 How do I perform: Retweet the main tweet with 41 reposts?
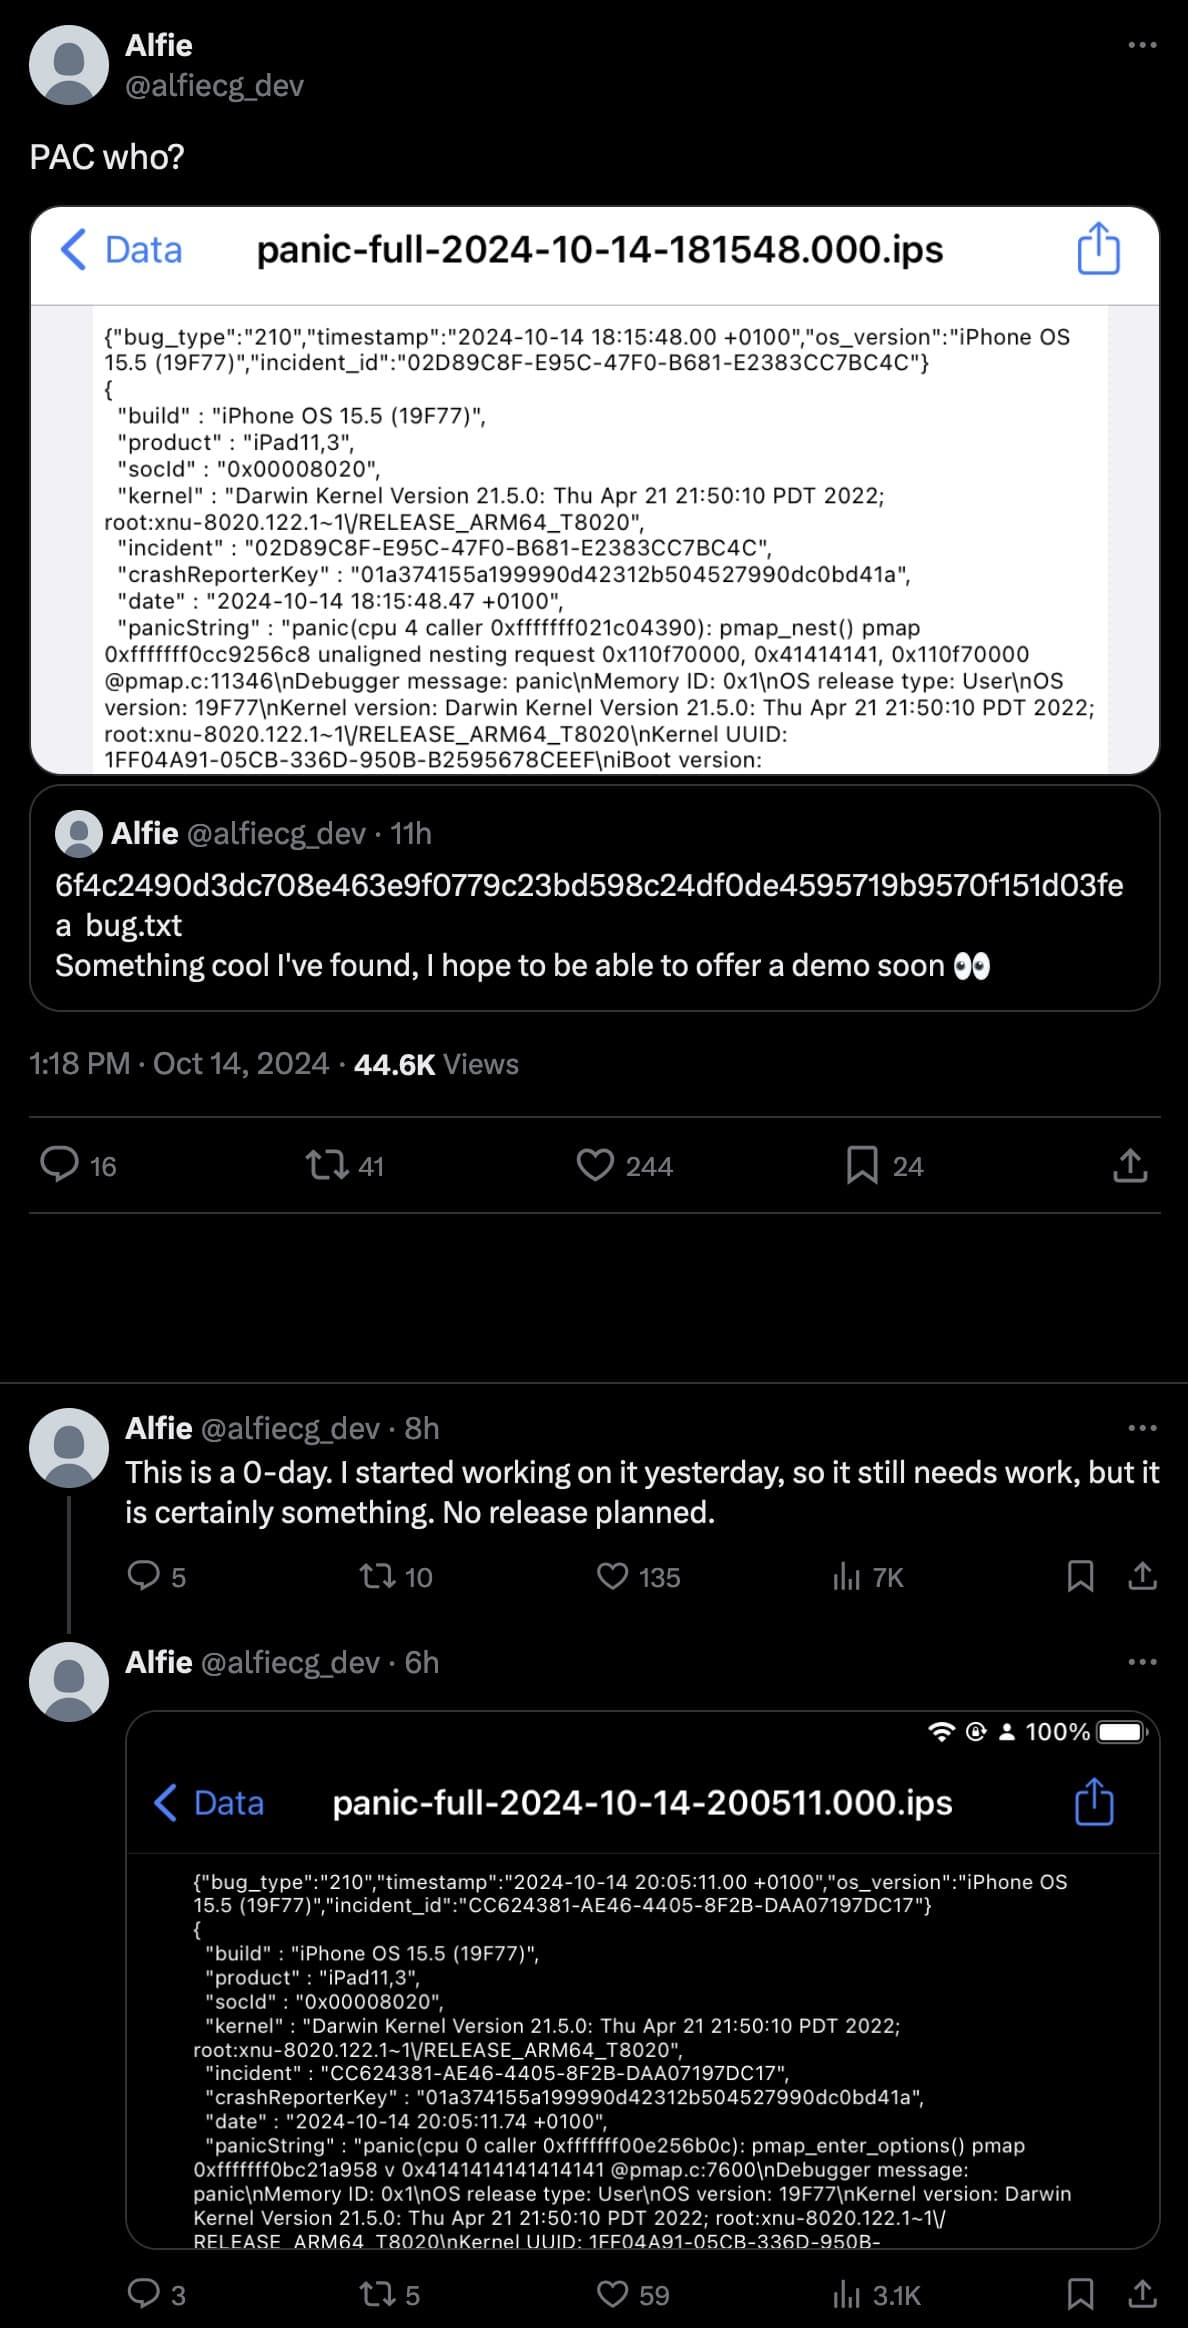[x=327, y=1165]
